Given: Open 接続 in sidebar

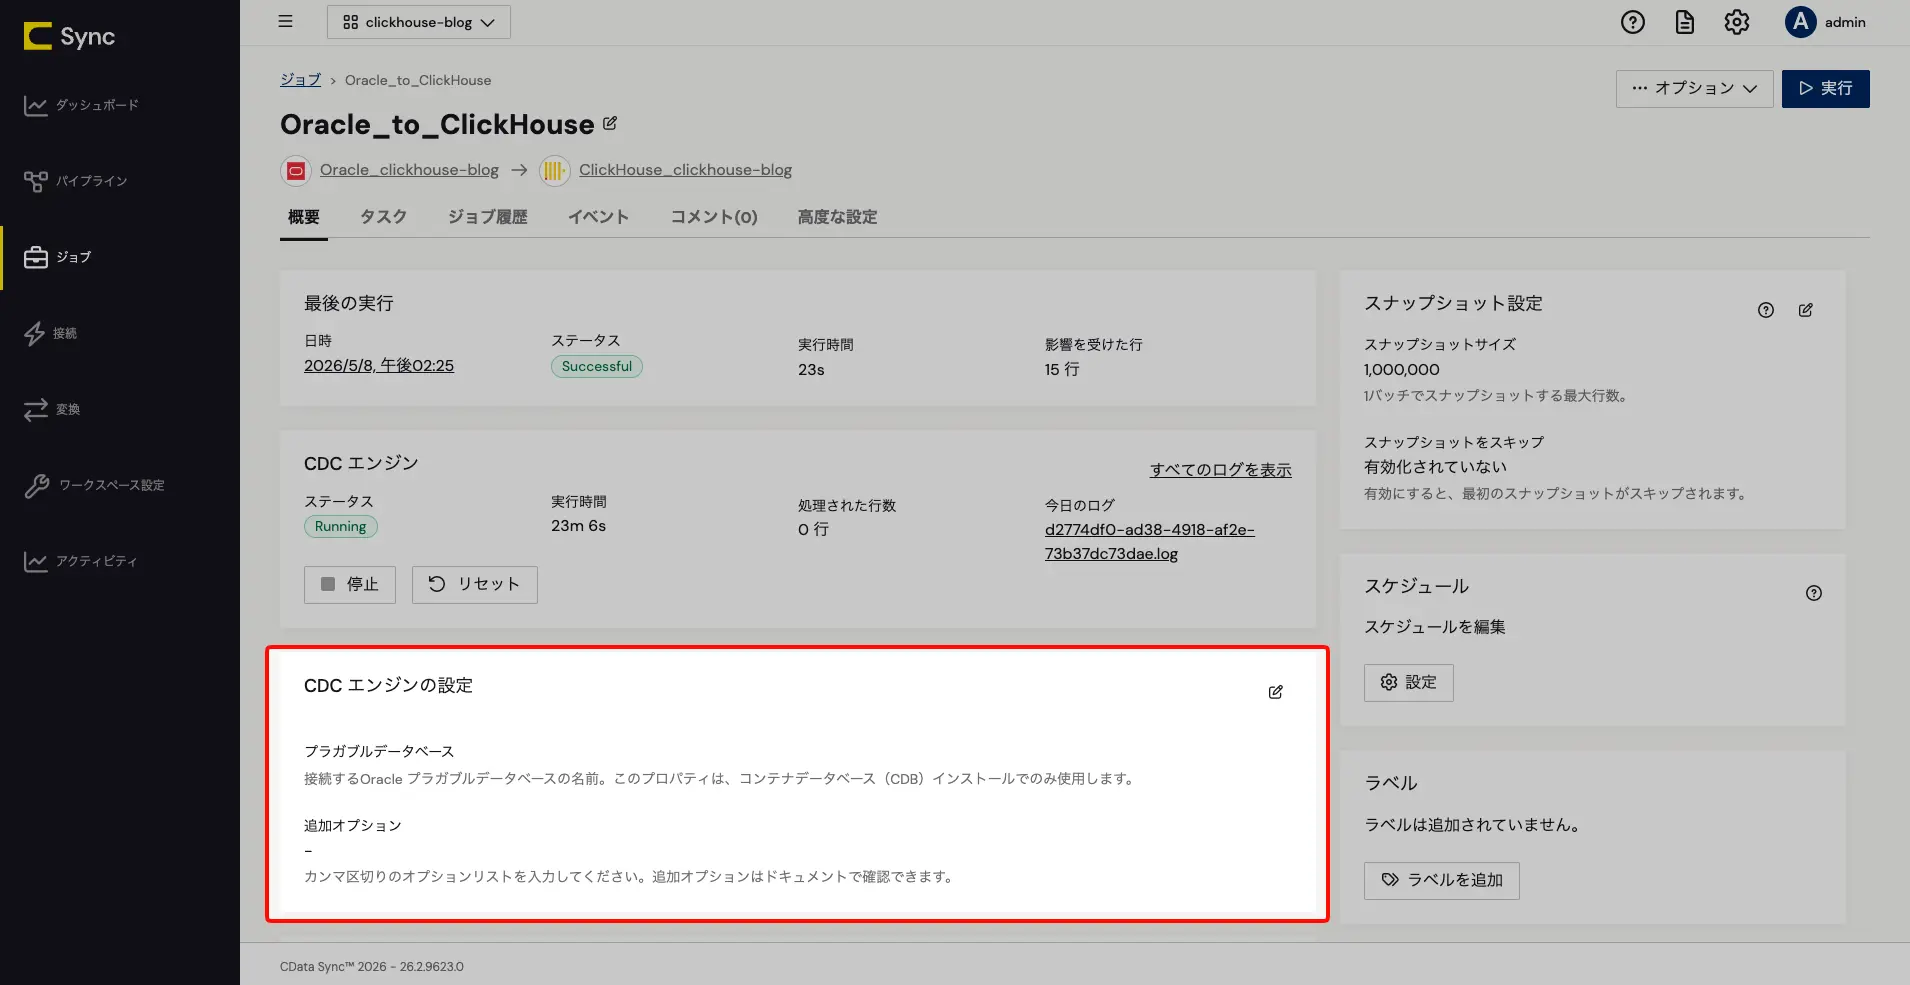Looking at the screenshot, I should (51, 333).
